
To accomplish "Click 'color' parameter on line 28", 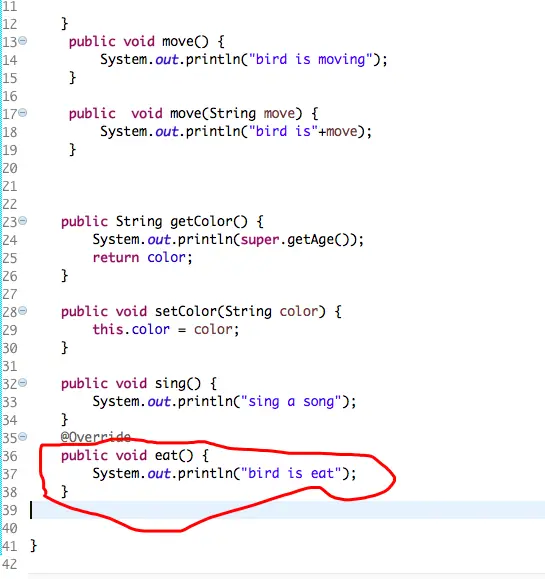I will tap(298, 311).
